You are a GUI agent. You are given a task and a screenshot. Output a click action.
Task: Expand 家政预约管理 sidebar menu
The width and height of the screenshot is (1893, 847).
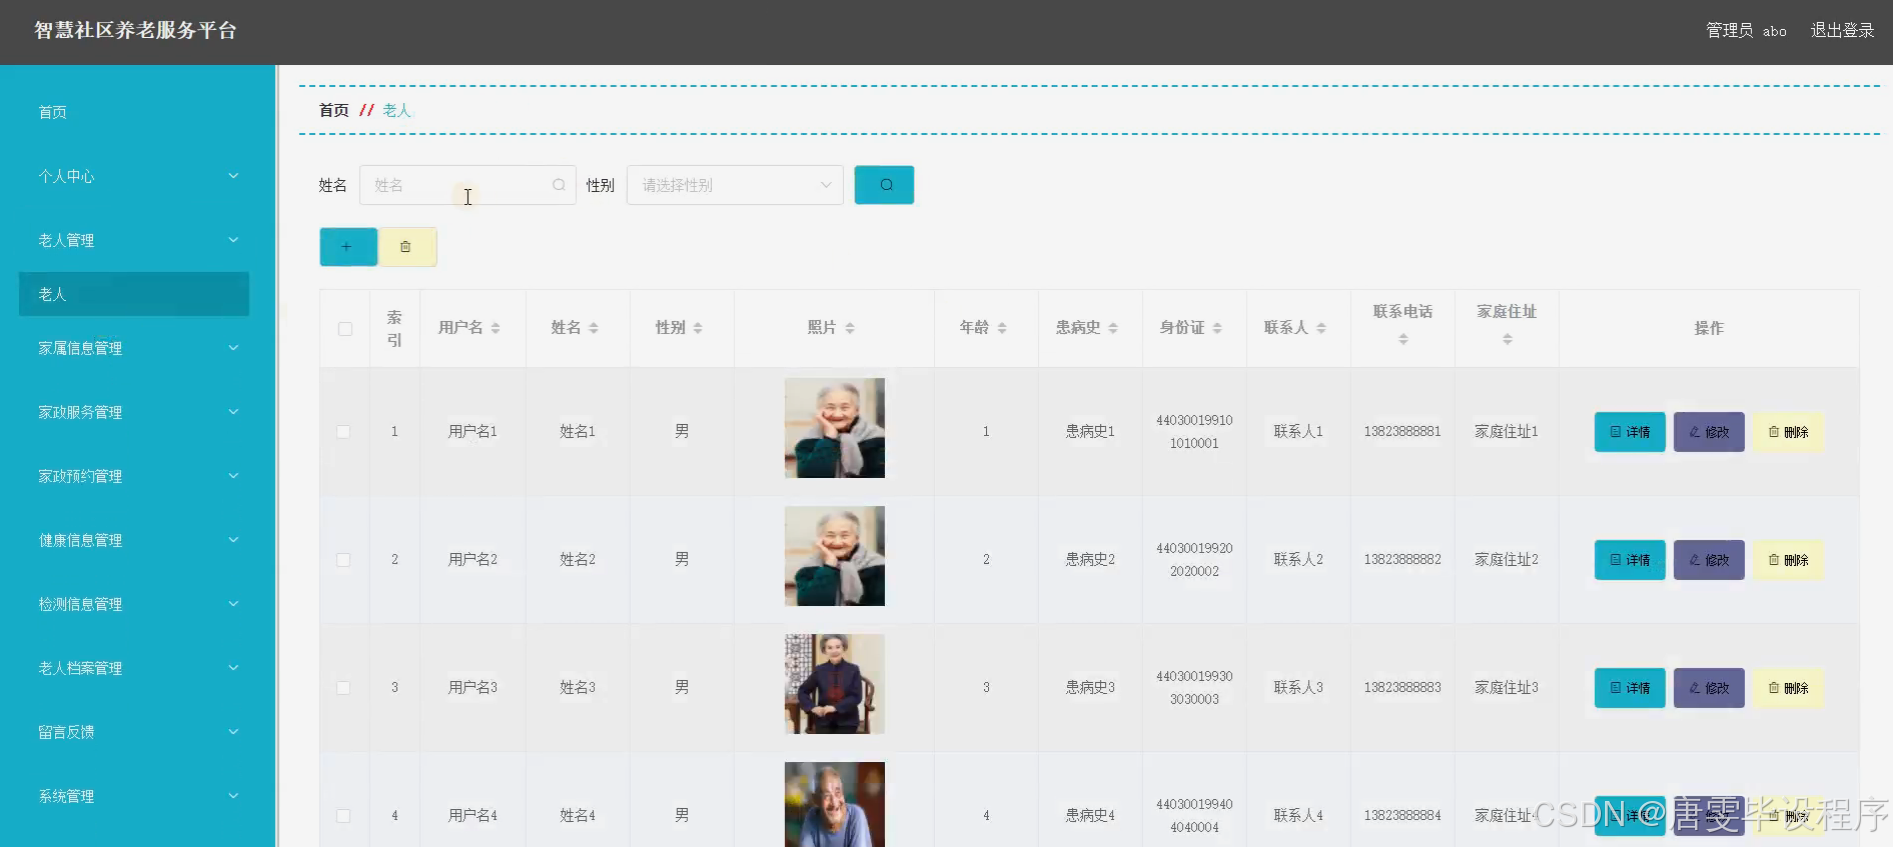click(x=138, y=476)
